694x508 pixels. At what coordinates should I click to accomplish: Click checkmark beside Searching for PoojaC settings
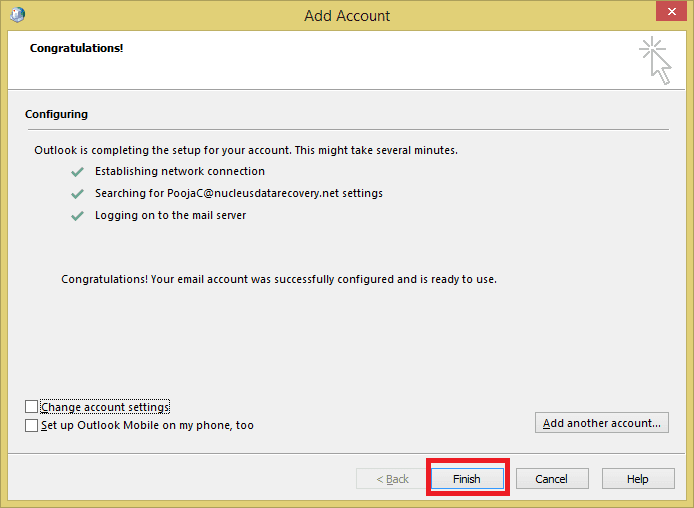(77, 194)
